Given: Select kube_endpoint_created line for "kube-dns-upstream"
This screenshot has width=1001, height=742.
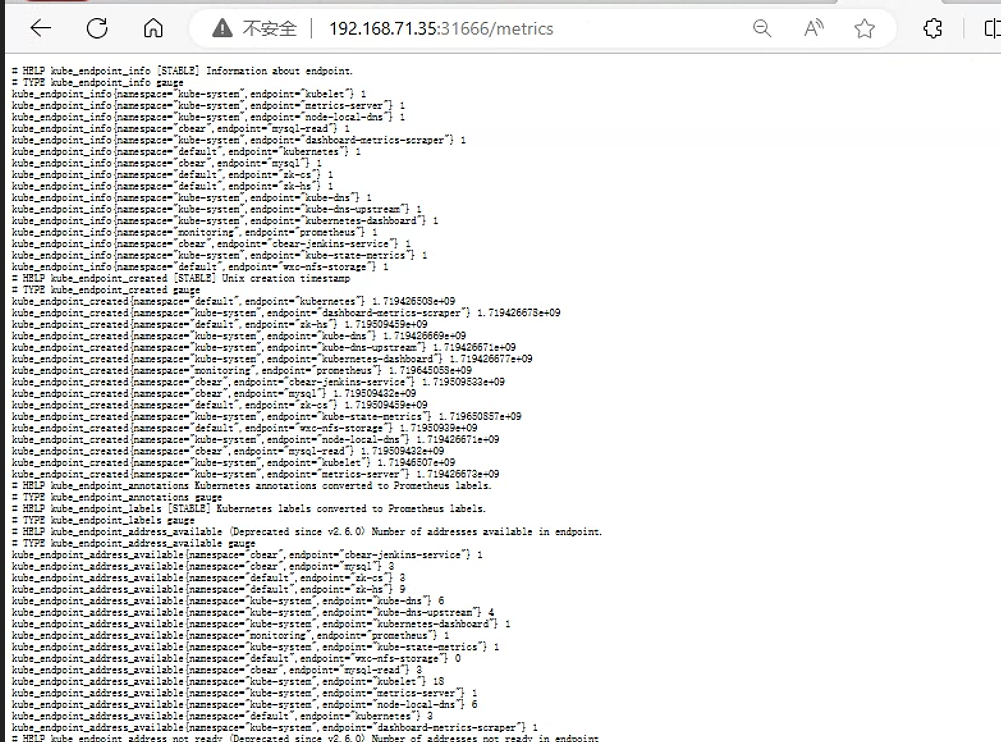Looking at the screenshot, I should [x=264, y=347].
